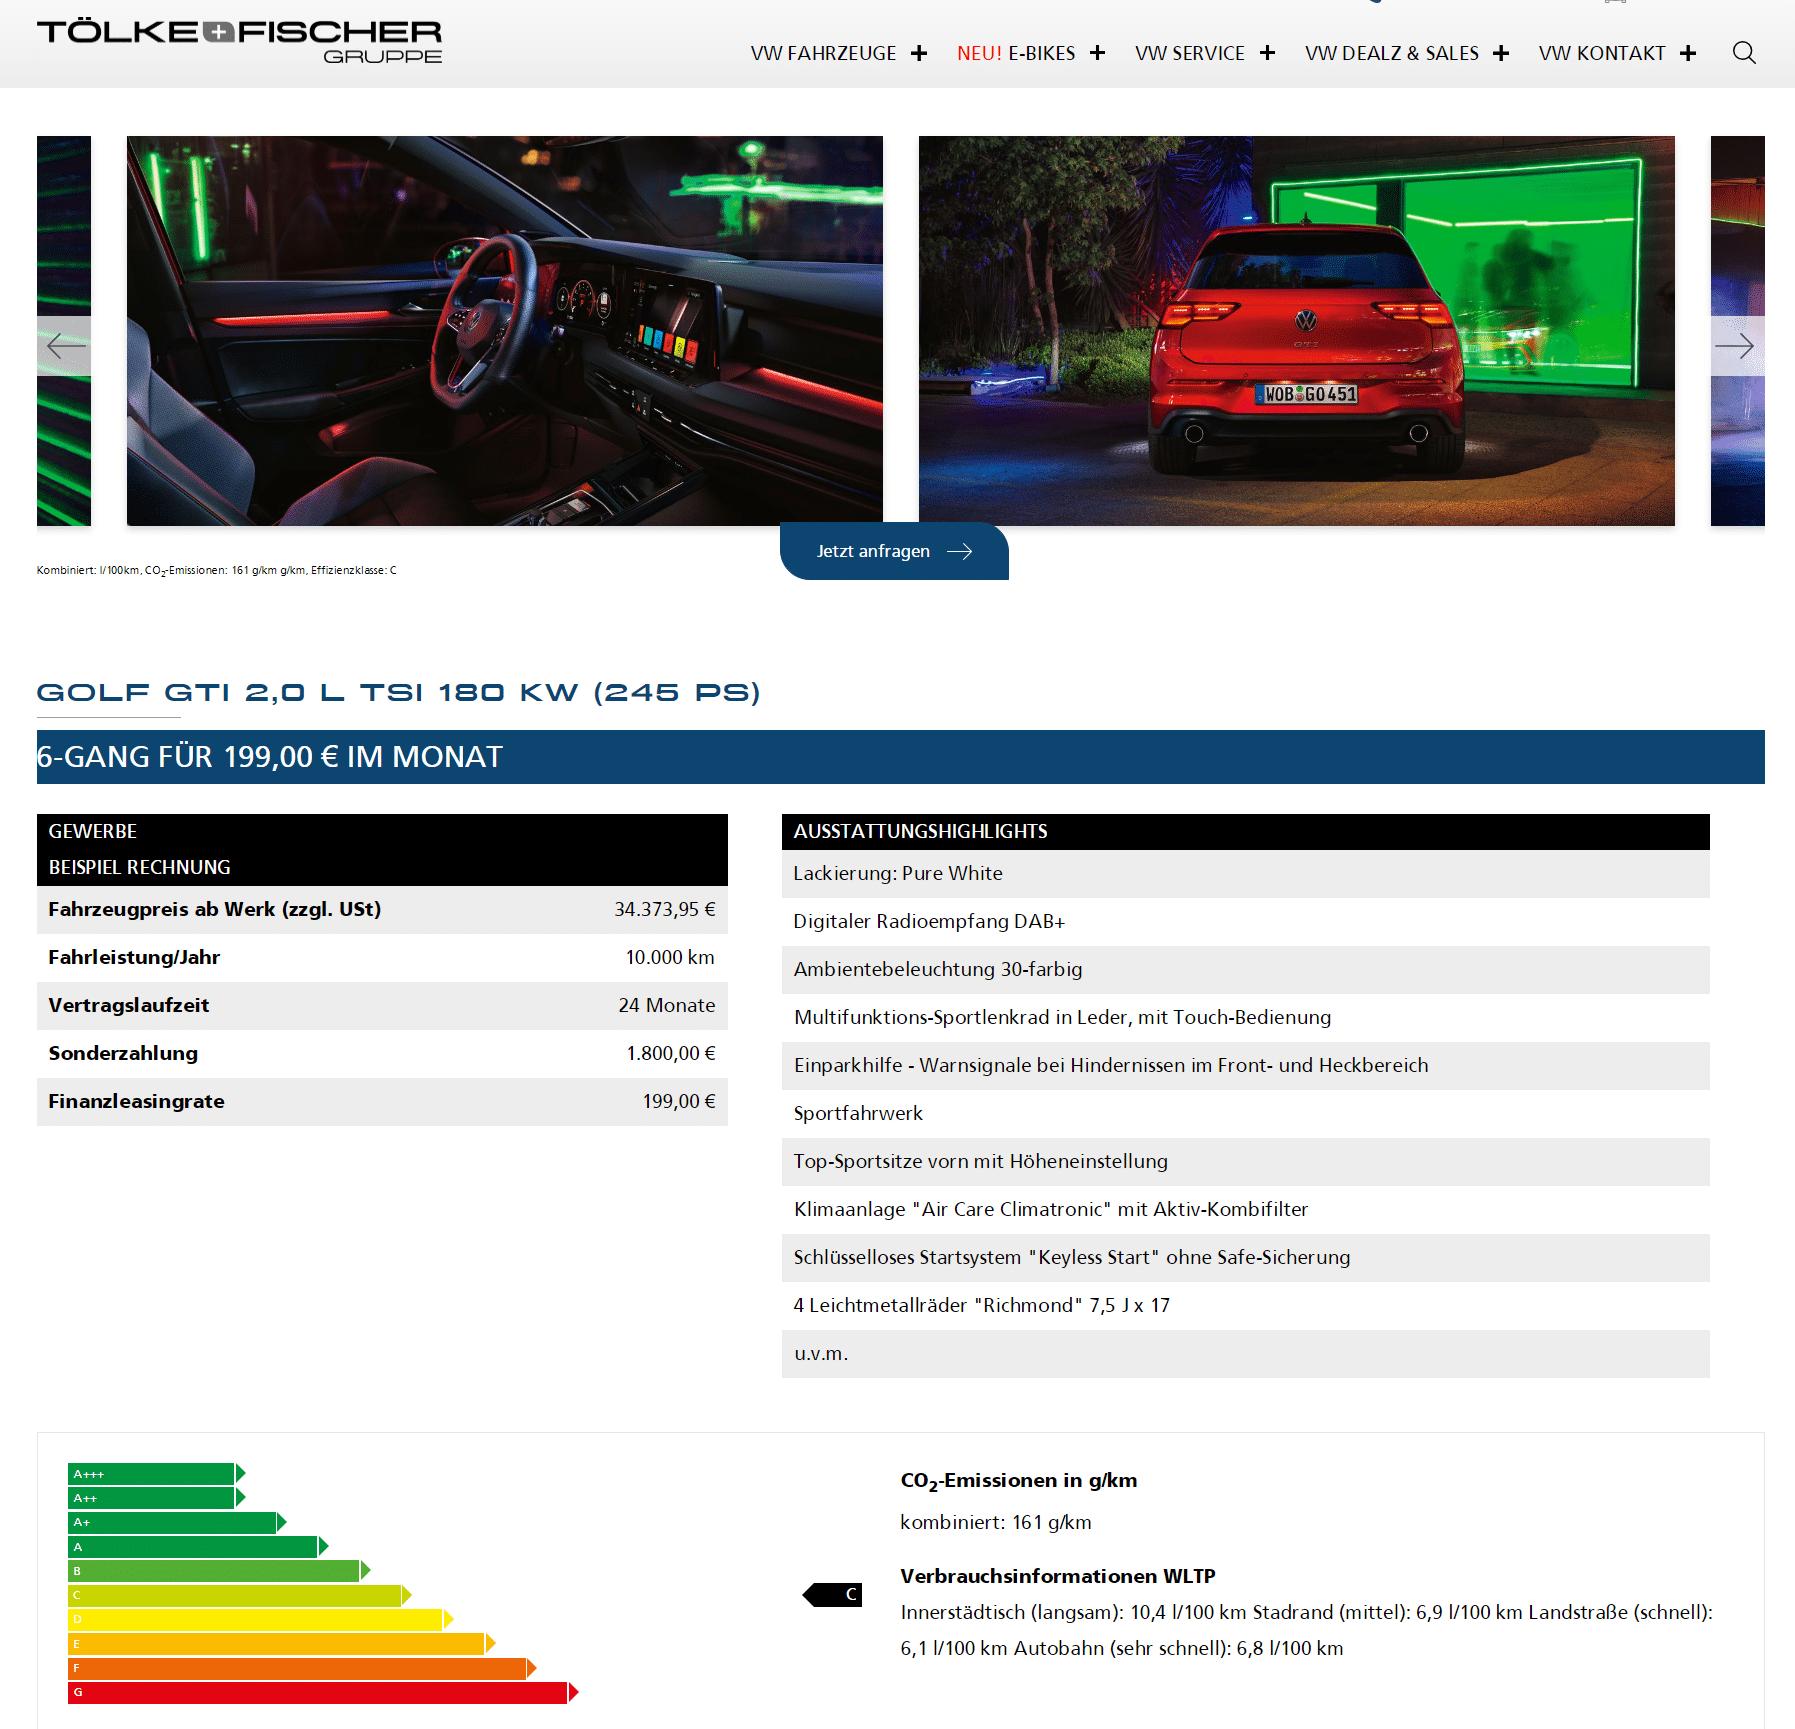Image resolution: width=1795 pixels, height=1729 pixels.
Task: Show the previous carousel image arrow
Action: pyautogui.click(x=64, y=346)
